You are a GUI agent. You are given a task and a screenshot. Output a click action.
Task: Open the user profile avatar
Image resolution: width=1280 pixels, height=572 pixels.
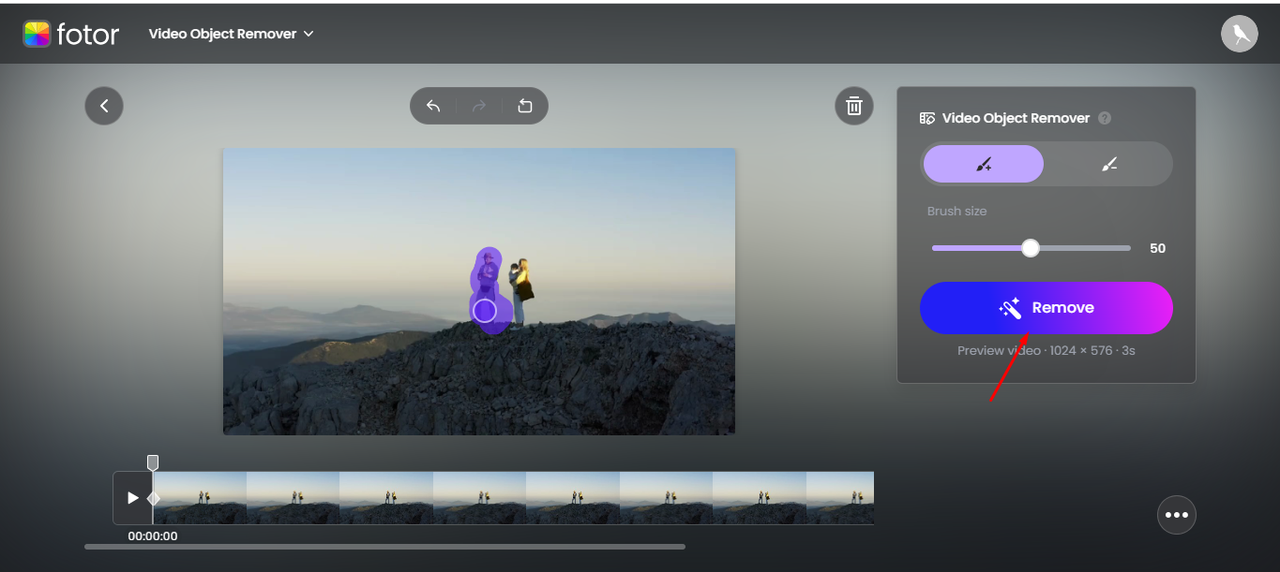[x=1239, y=34]
